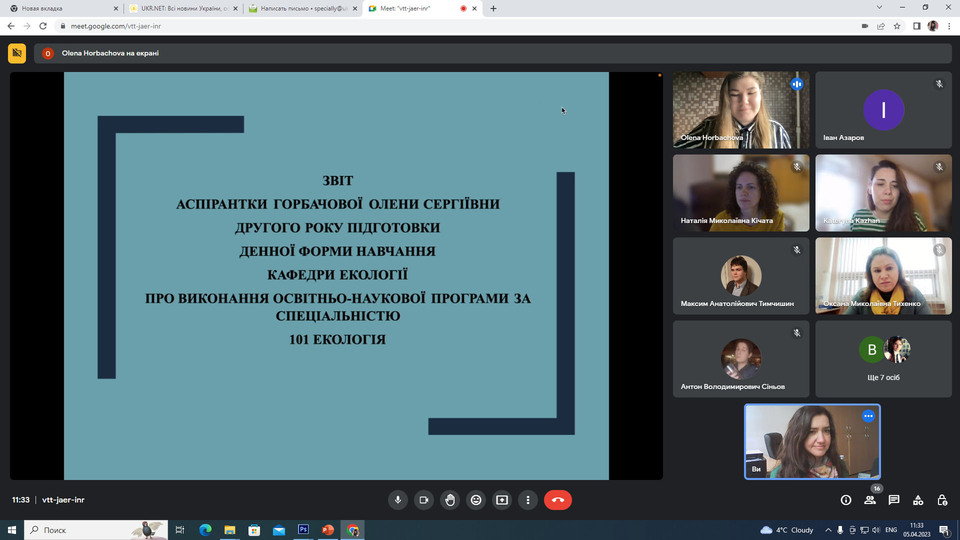The height and width of the screenshot is (540, 960).
Task: Open options on your self-view tile
Action: click(868, 416)
